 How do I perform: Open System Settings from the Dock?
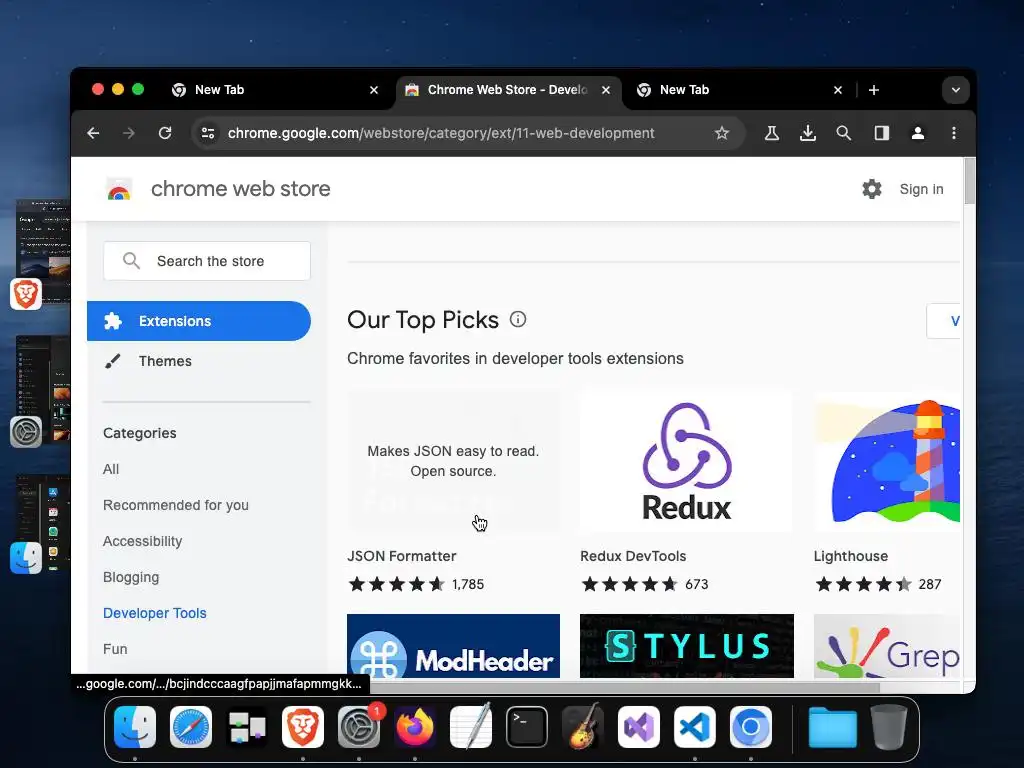click(359, 727)
